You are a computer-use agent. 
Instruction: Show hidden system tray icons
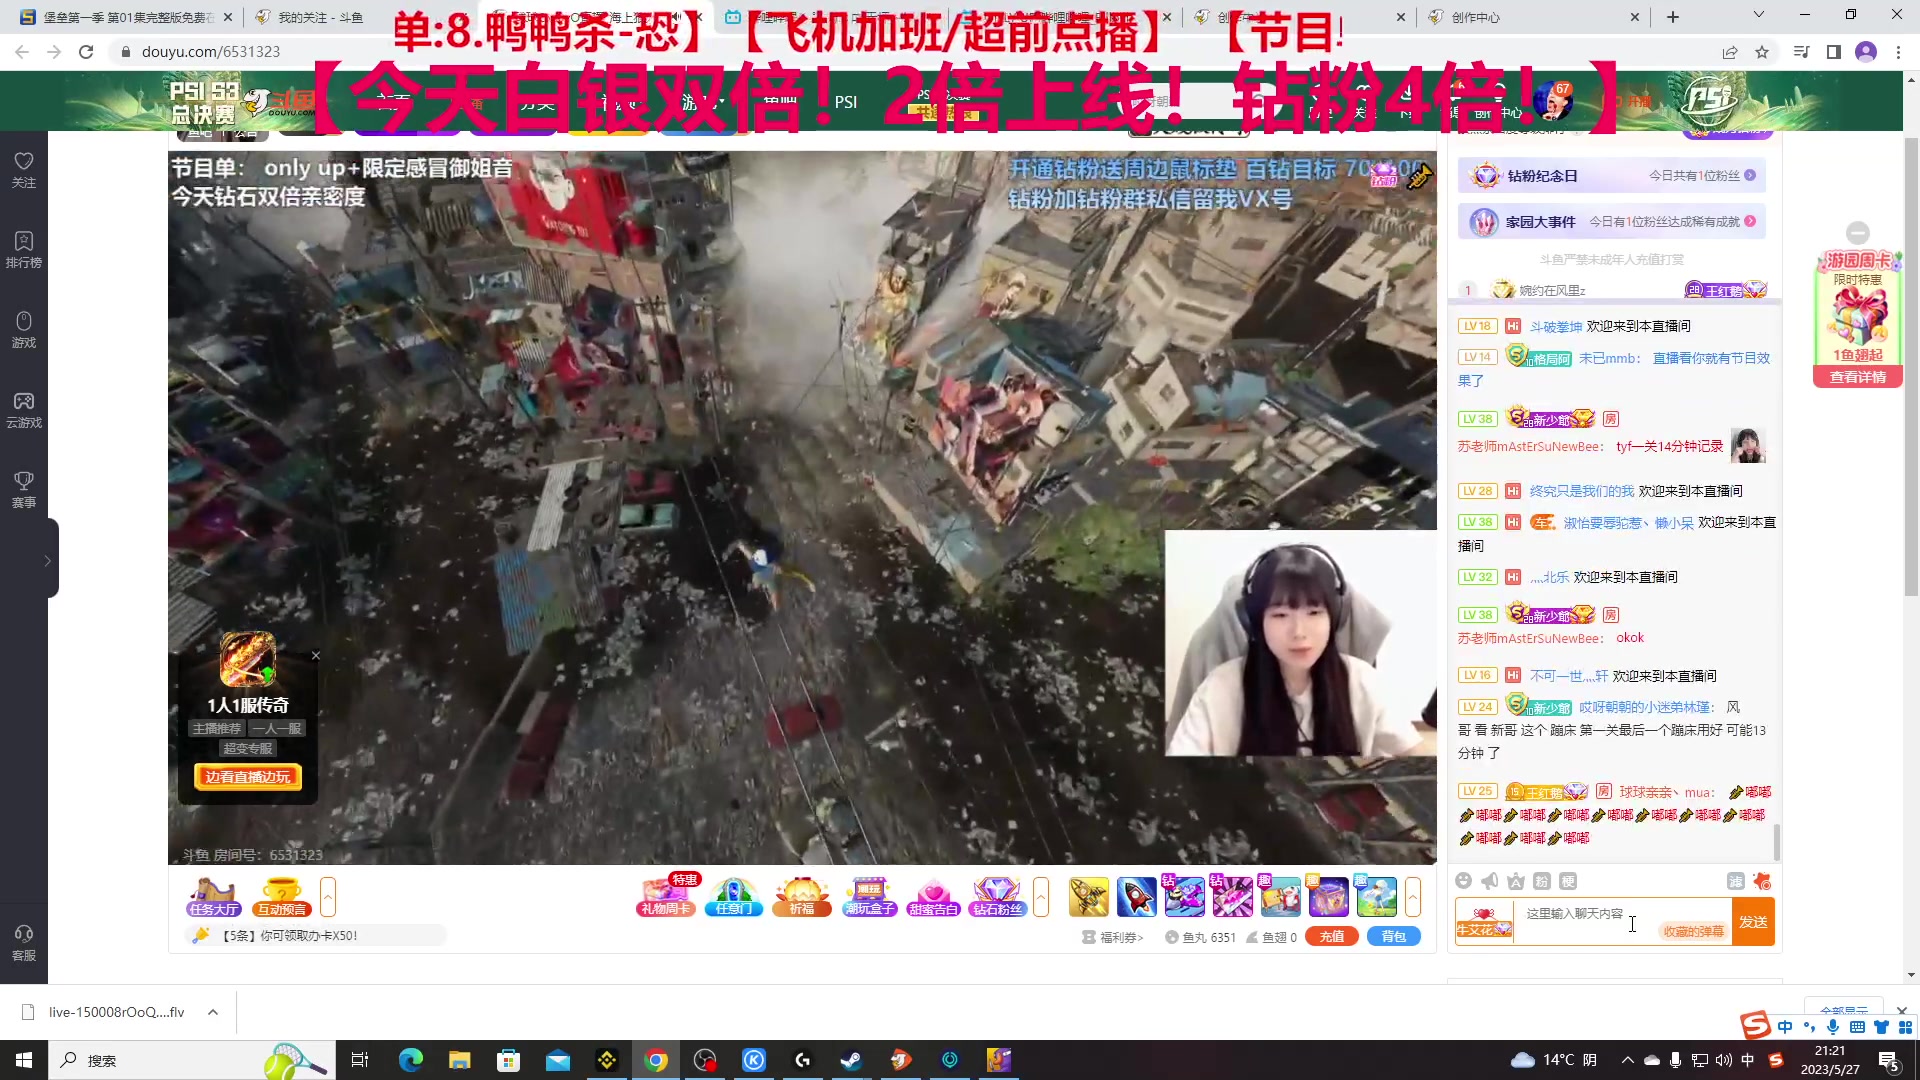point(1628,1060)
